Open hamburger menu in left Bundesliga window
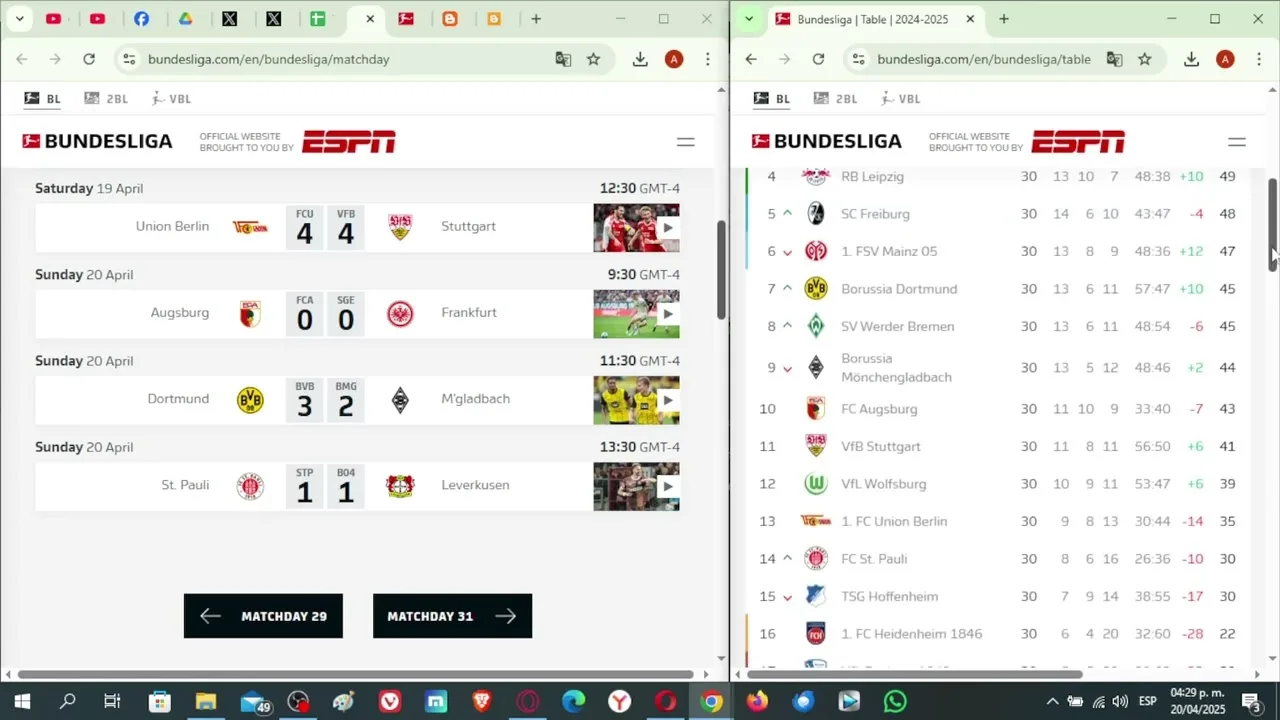Screen dimensions: 1280x720 pos(685,142)
